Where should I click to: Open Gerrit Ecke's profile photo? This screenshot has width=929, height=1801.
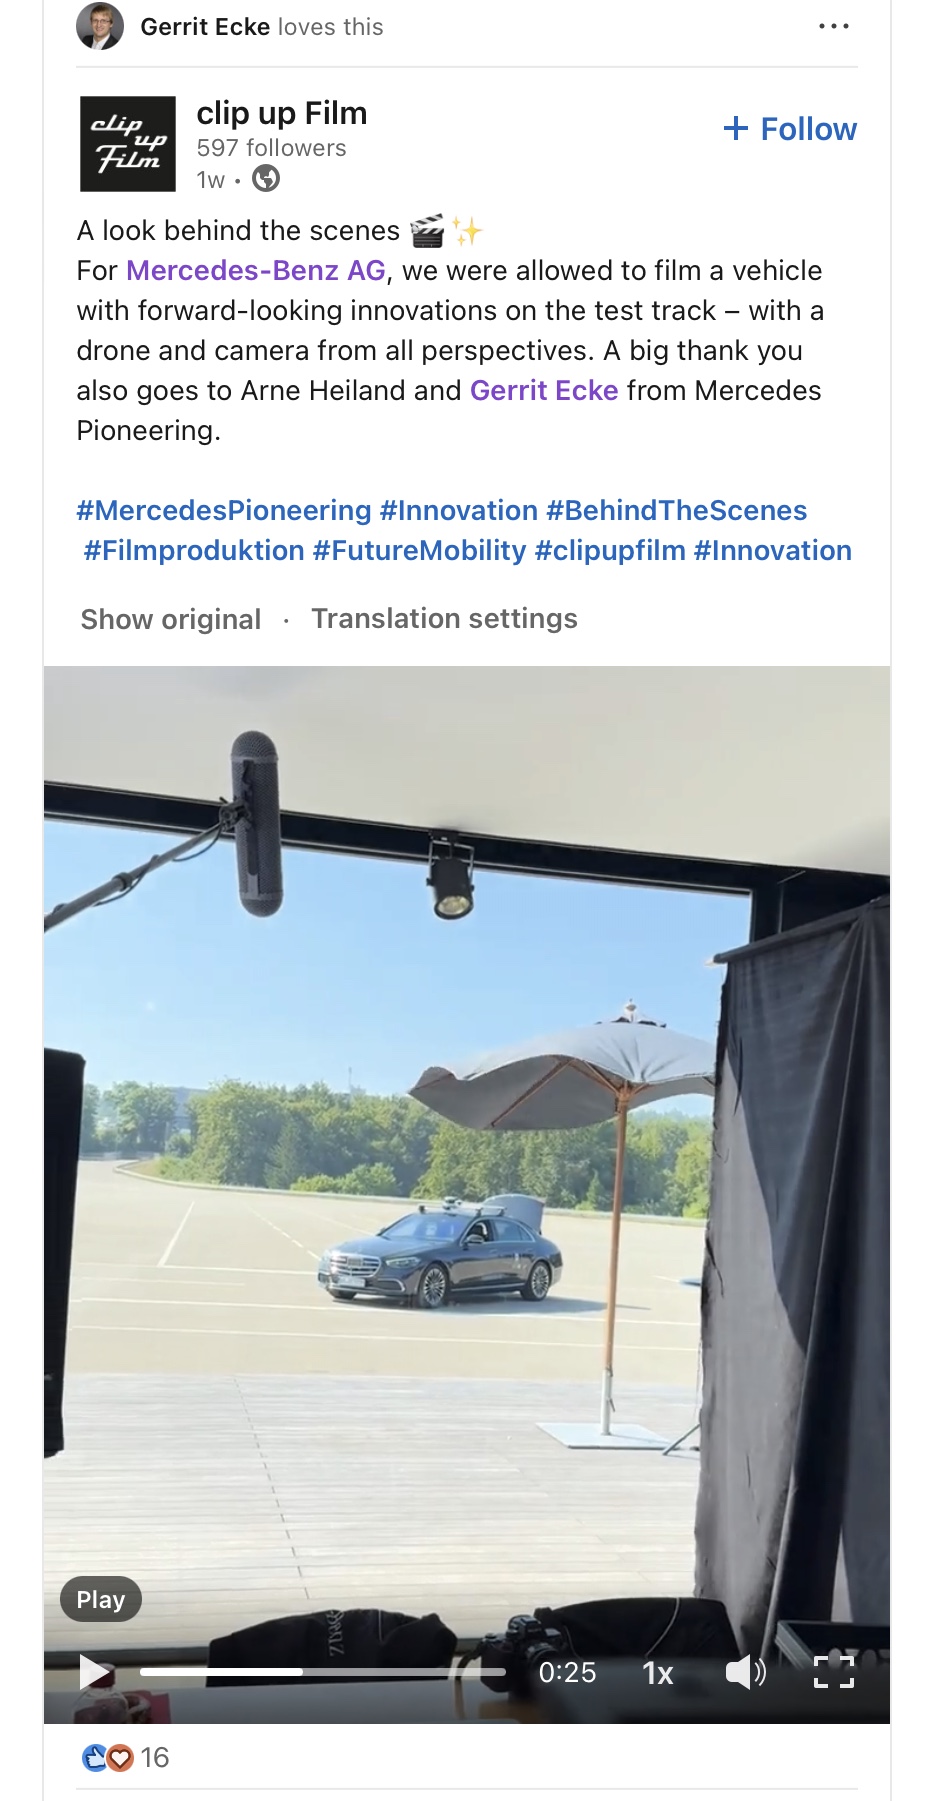pos(100,26)
